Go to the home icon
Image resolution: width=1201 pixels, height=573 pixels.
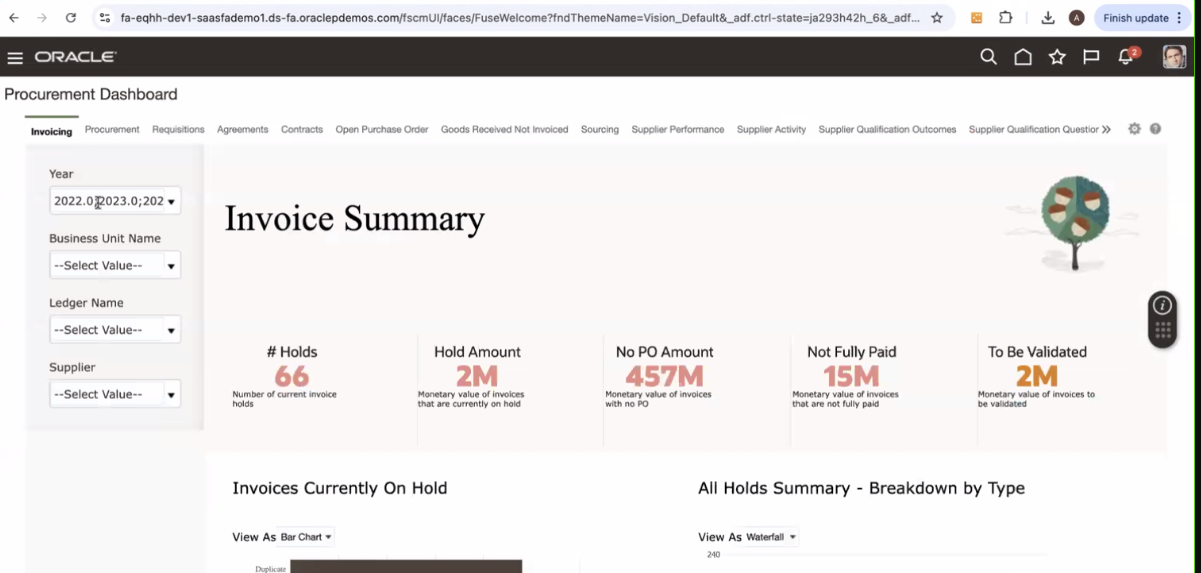(x=1023, y=57)
